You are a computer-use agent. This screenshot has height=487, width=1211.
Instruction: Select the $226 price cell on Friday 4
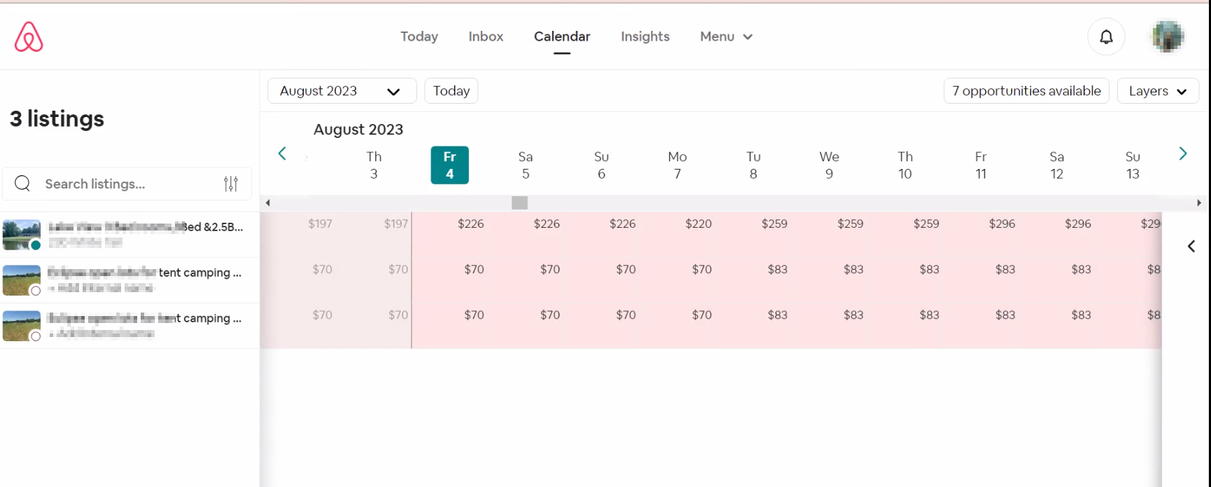click(470, 224)
